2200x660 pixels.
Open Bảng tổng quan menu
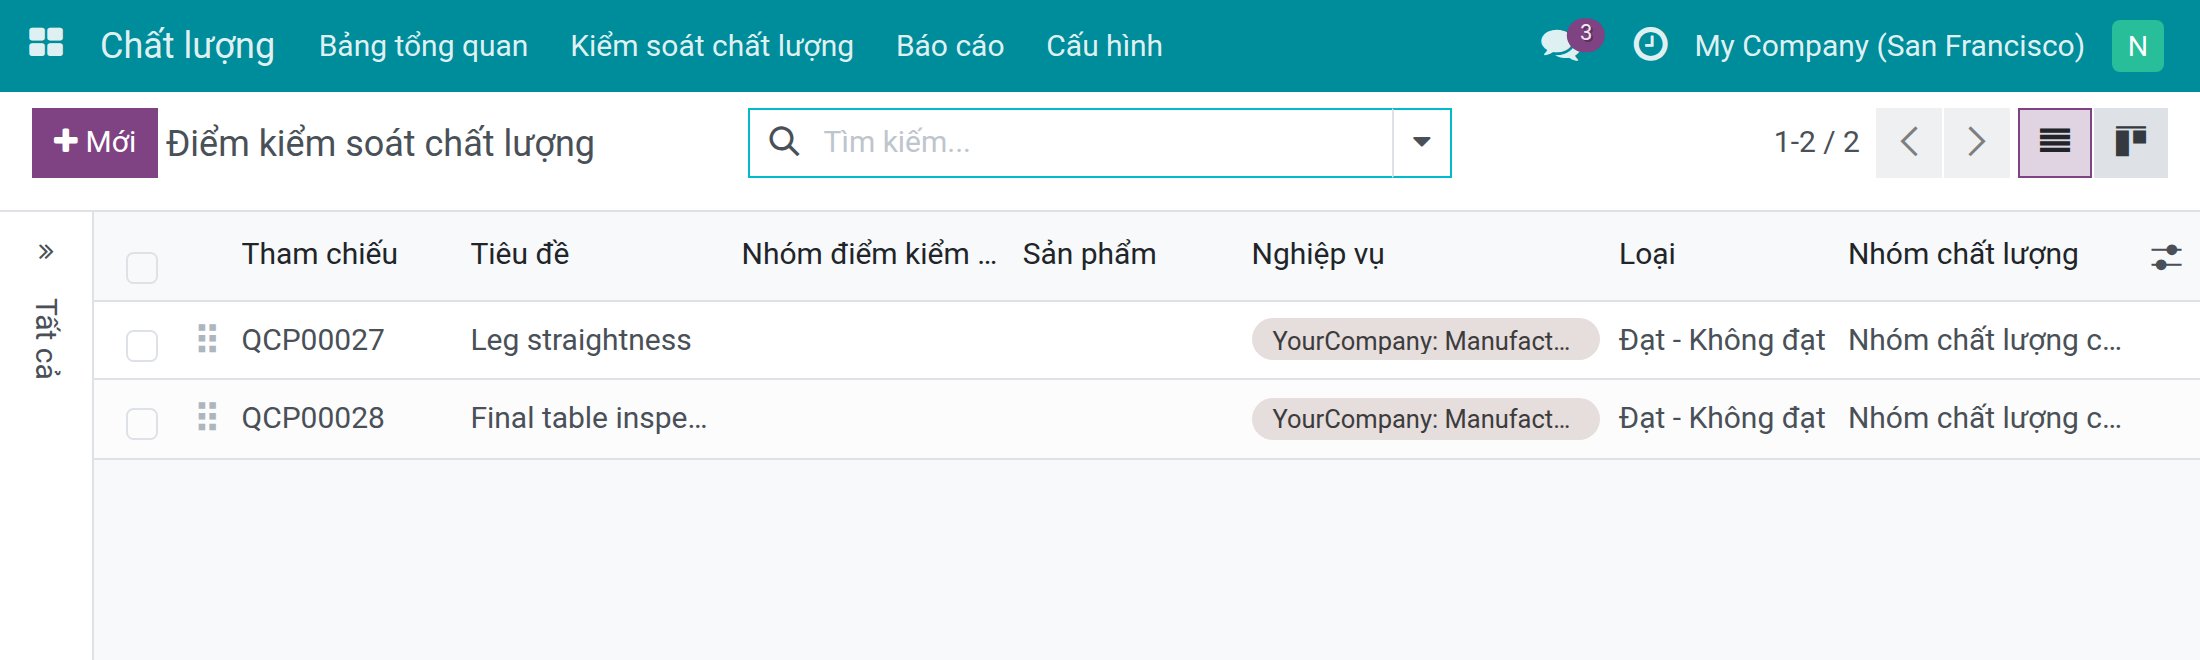tap(423, 46)
